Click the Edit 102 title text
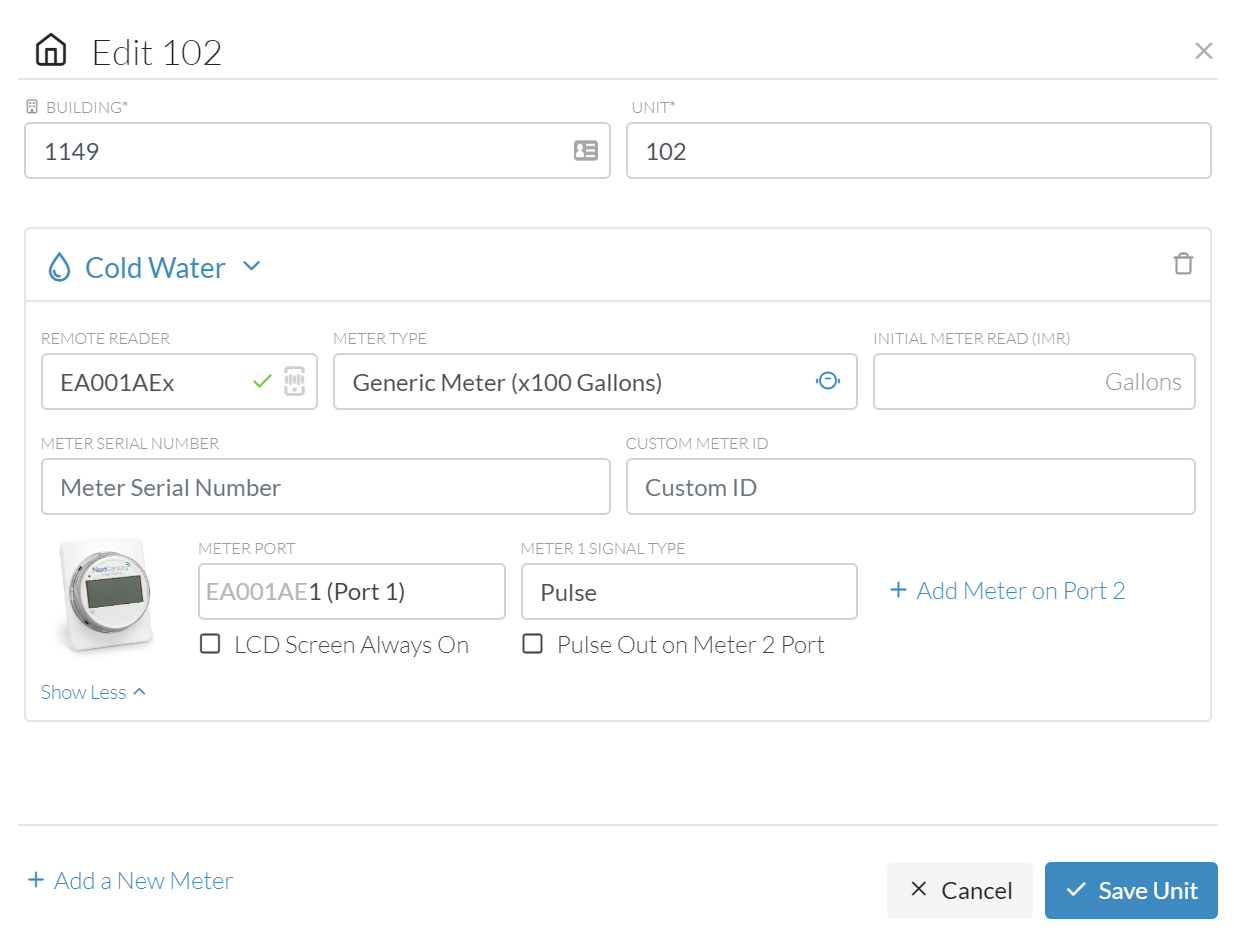 point(157,52)
